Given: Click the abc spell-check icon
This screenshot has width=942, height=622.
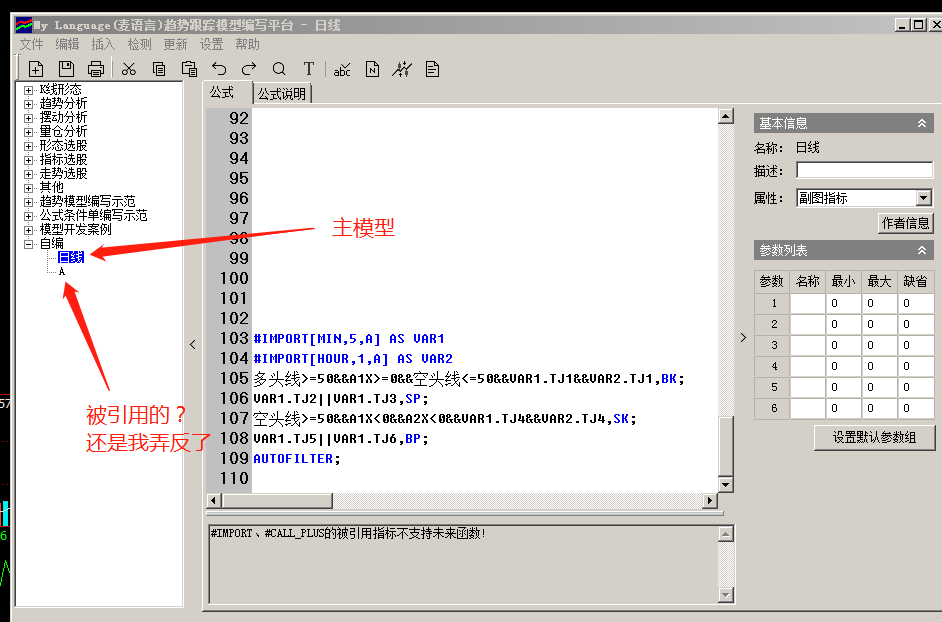Looking at the screenshot, I should click(342, 69).
